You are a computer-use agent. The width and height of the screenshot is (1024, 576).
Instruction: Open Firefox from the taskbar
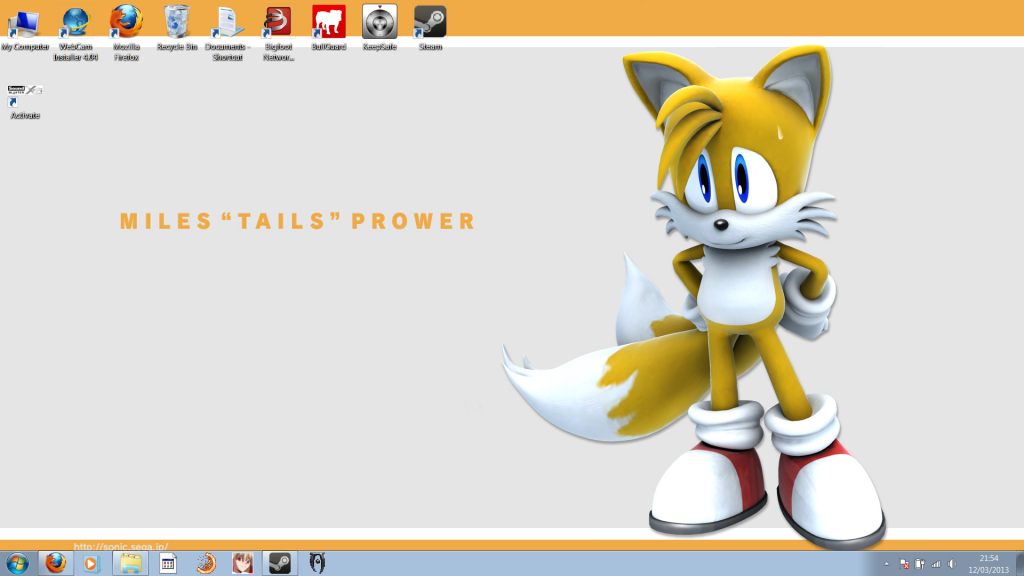click(x=56, y=563)
